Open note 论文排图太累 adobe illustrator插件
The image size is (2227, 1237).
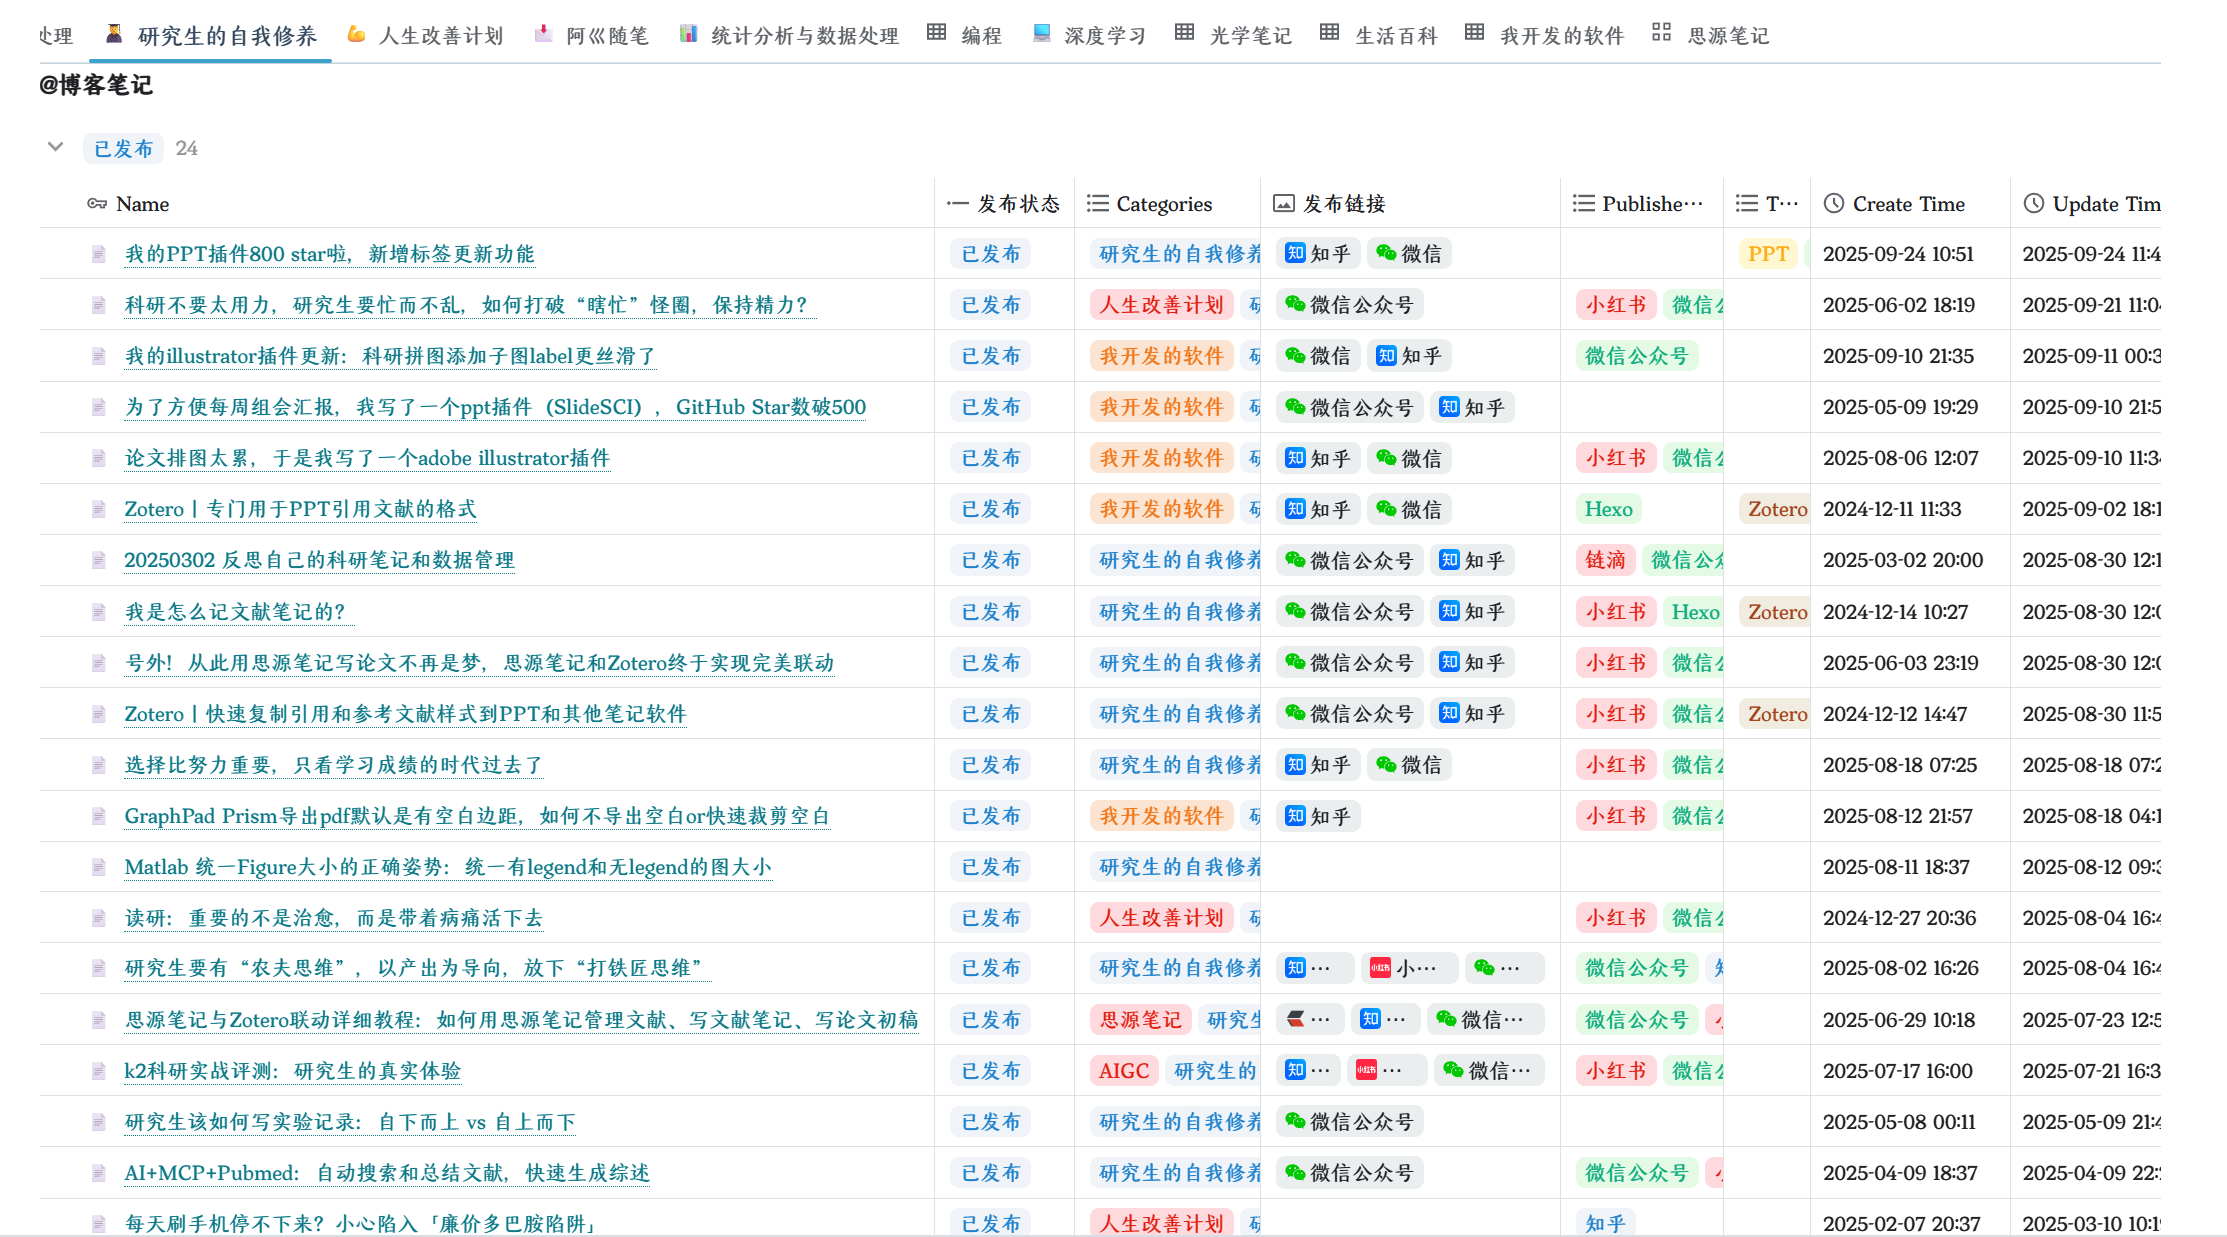pos(367,458)
